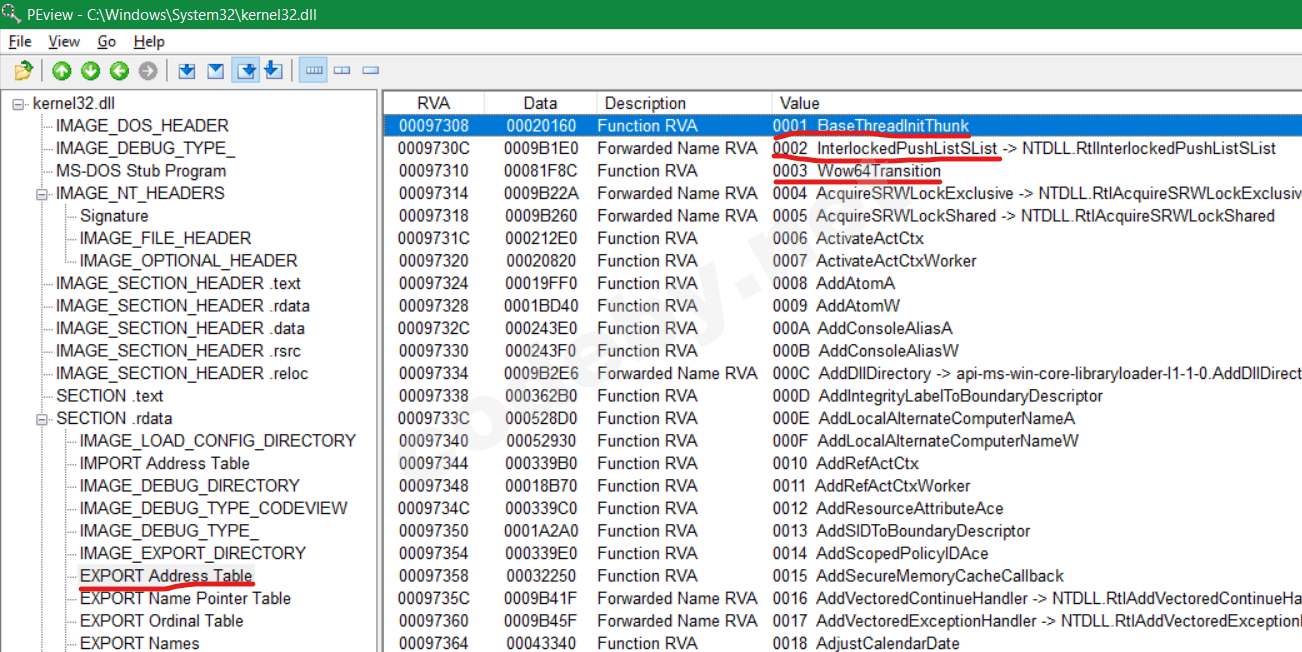Click the second blue envelope-style toolbar icon
This screenshot has height=652, width=1302.
click(x=215, y=71)
